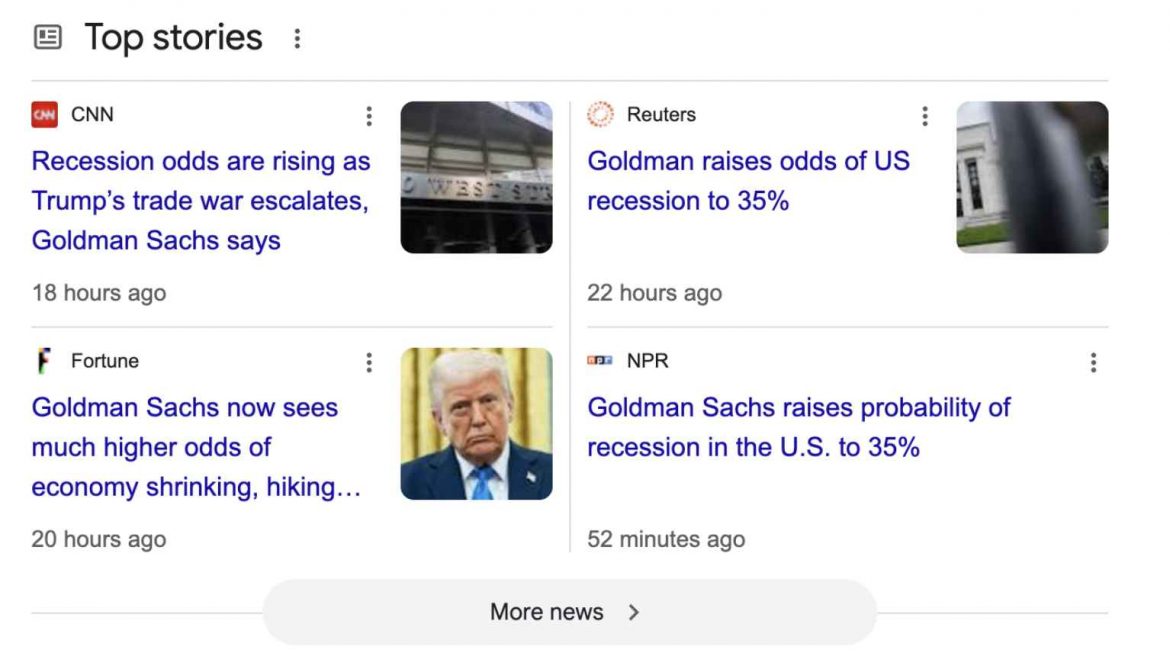The image size is (1170, 663).
Task: Open the Top stories three-dot menu
Action: [x=297, y=39]
